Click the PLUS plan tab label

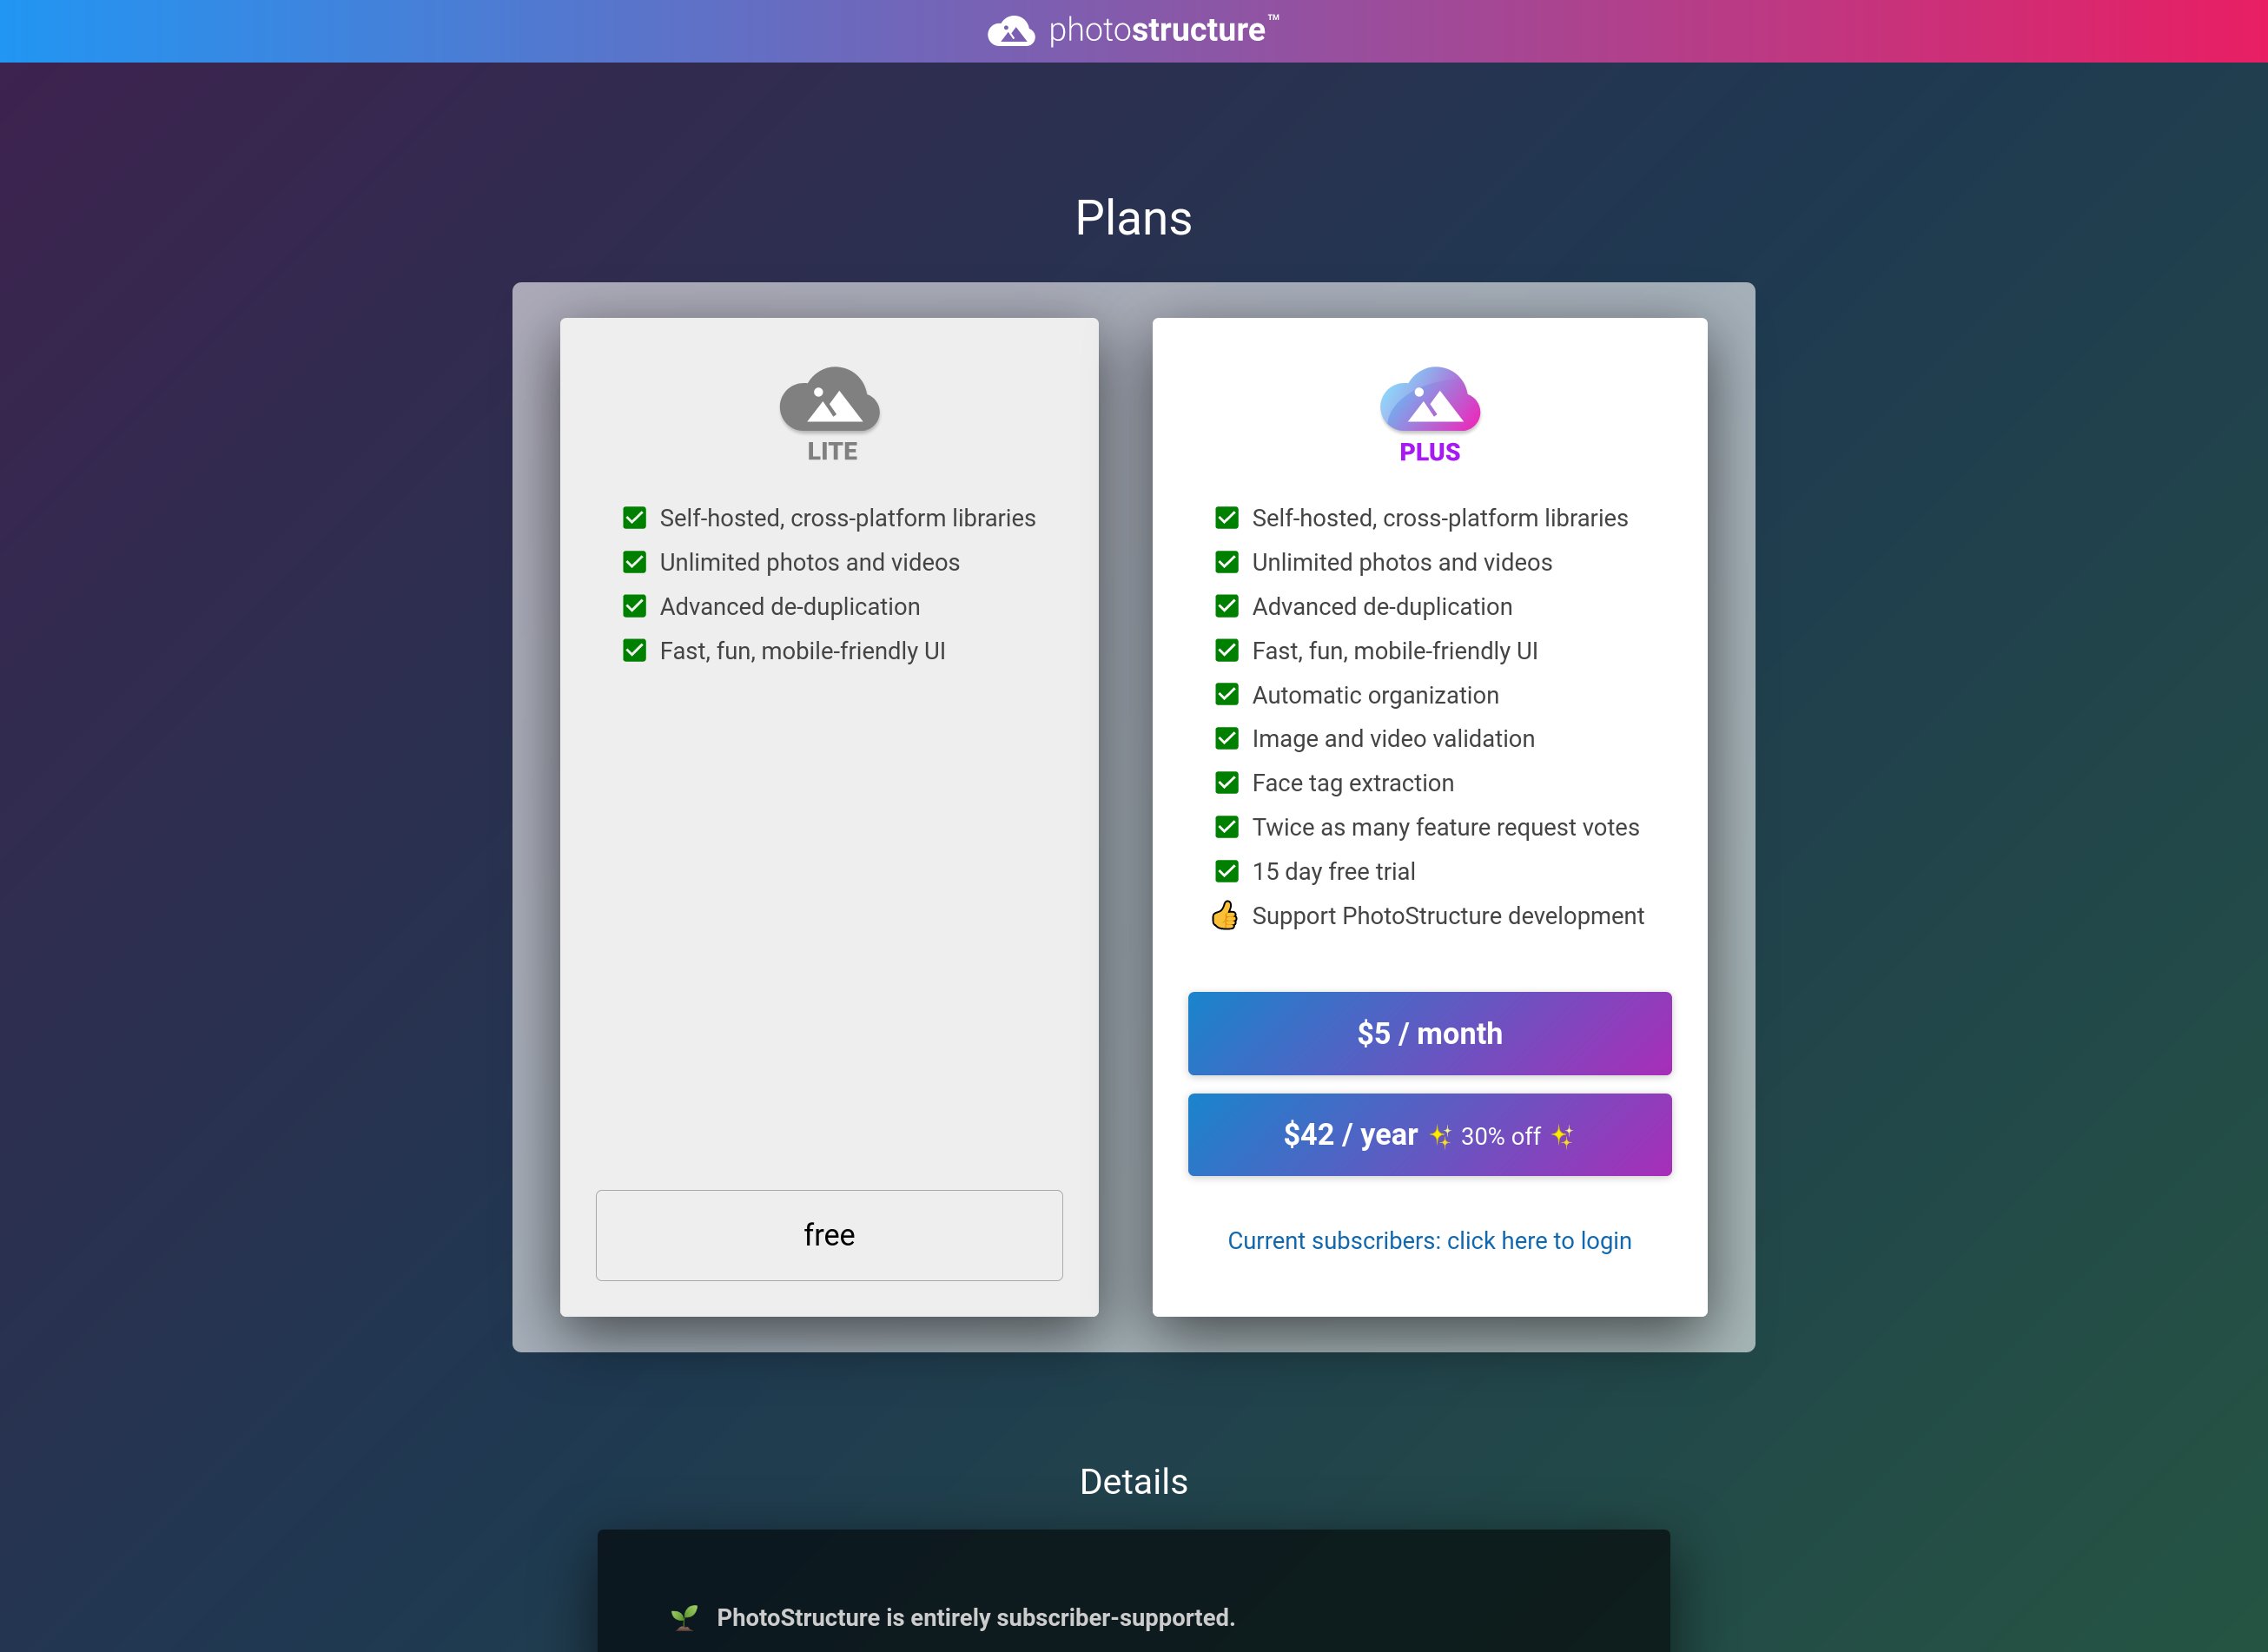[1430, 451]
